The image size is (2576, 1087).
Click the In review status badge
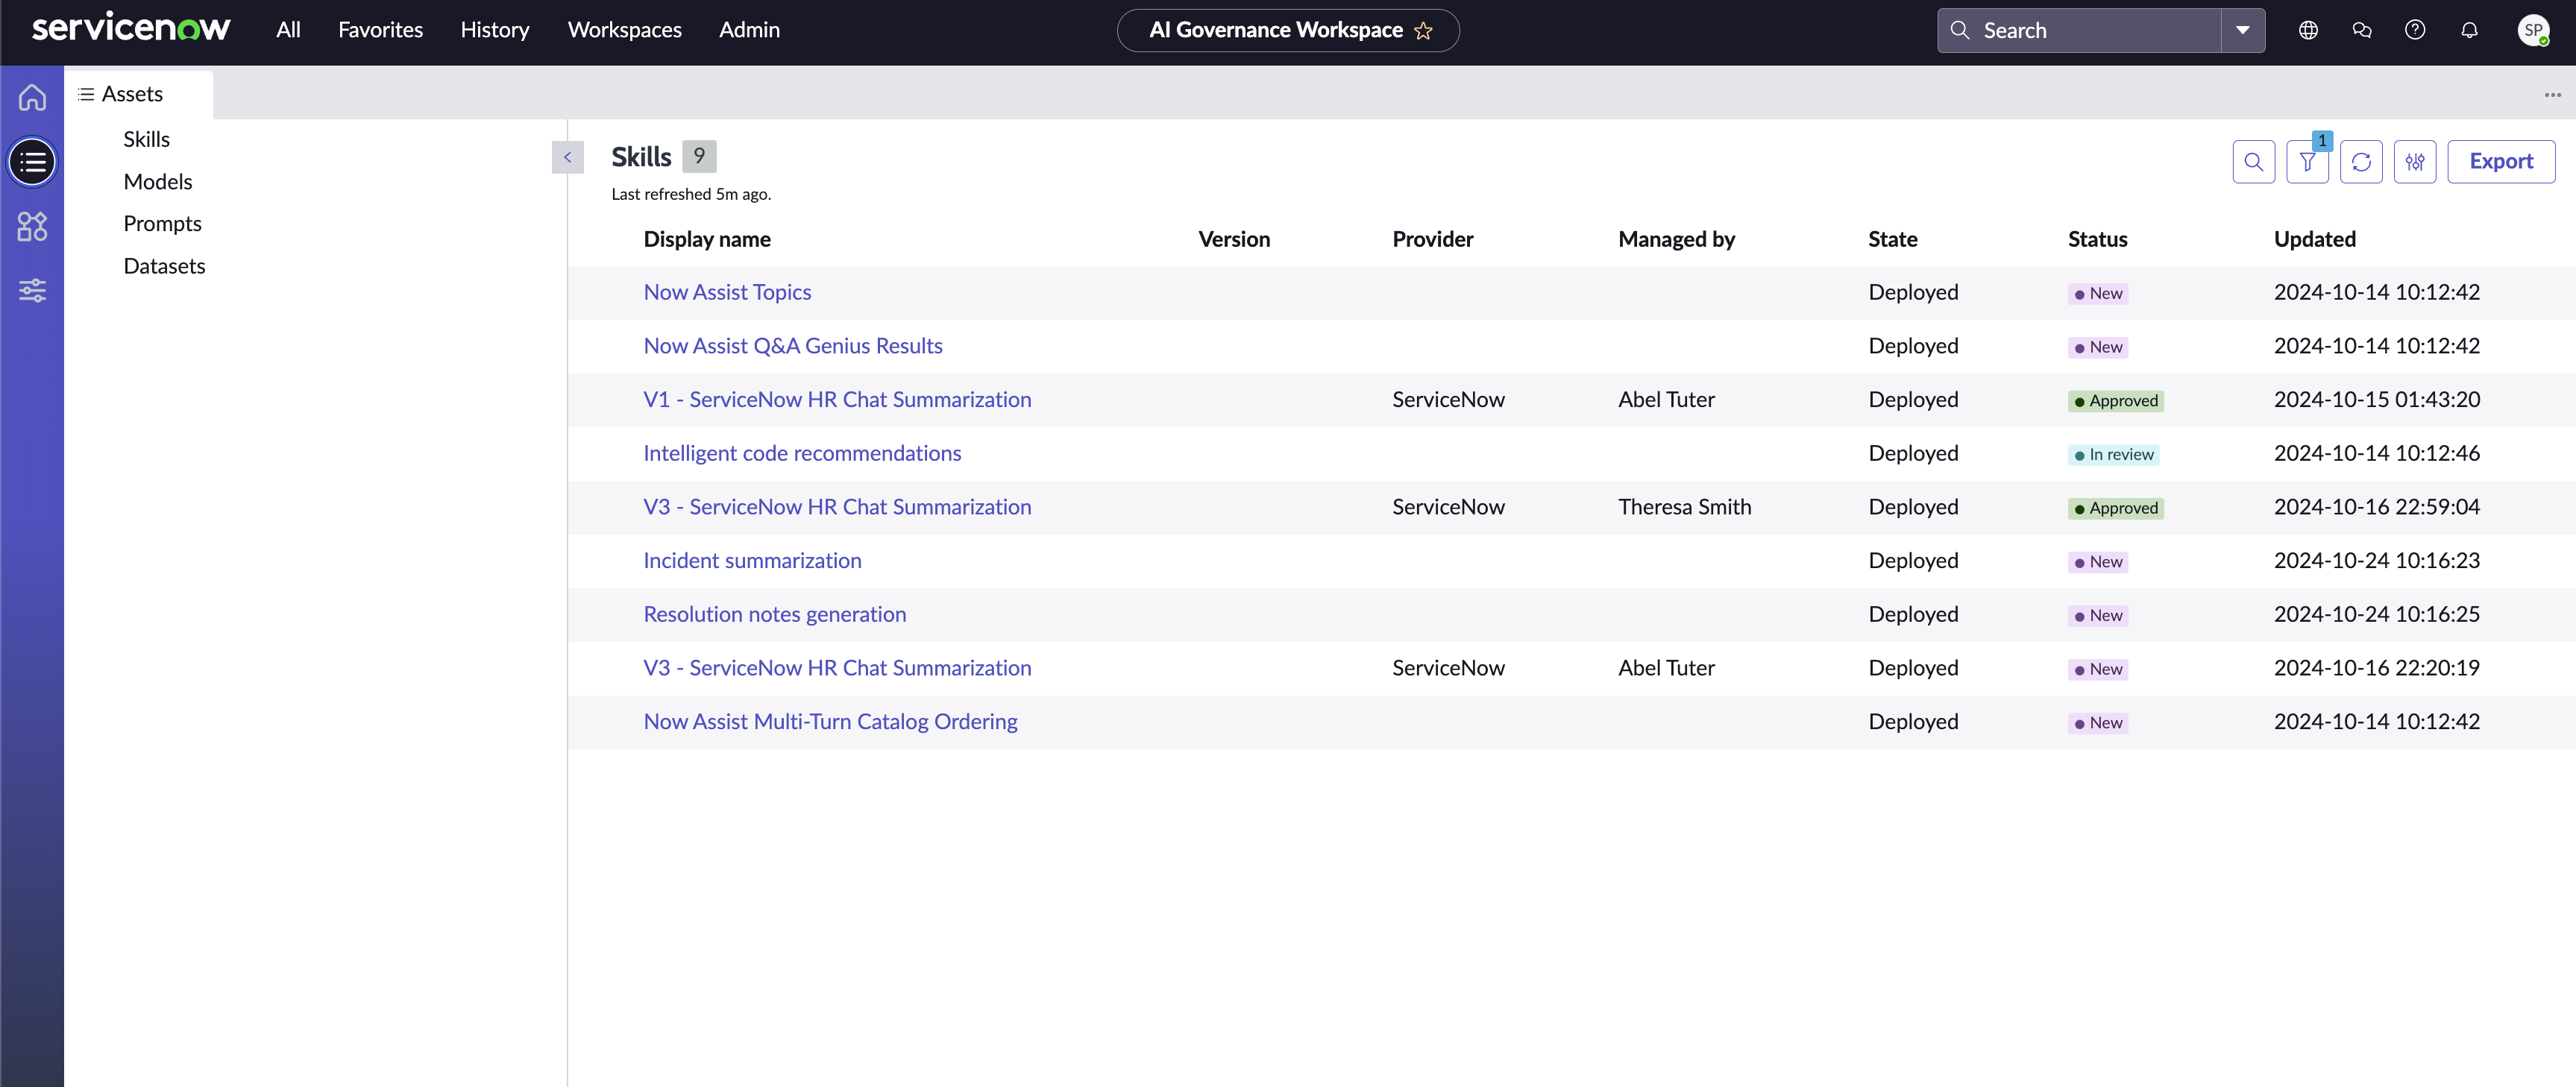pyautogui.click(x=2113, y=455)
